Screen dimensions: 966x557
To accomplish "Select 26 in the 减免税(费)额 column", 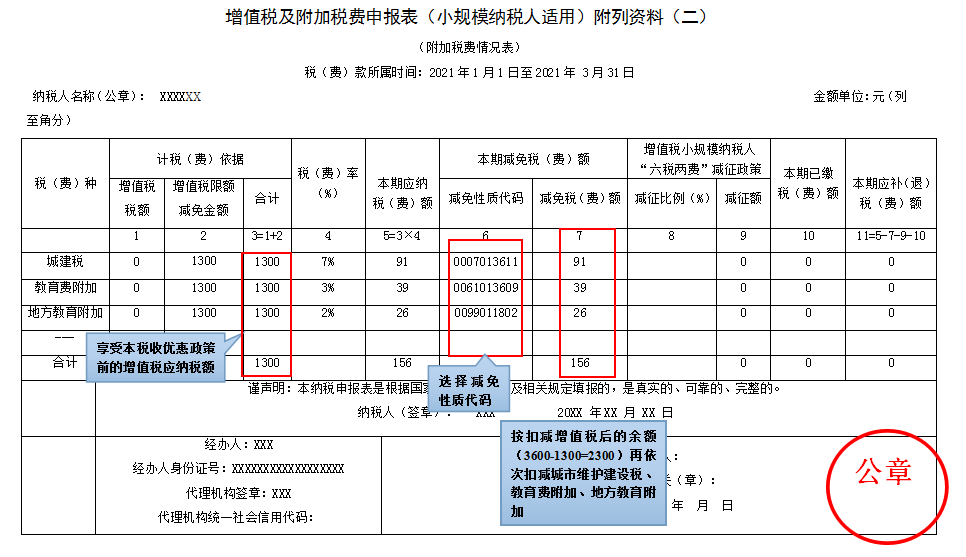I will pos(580,313).
